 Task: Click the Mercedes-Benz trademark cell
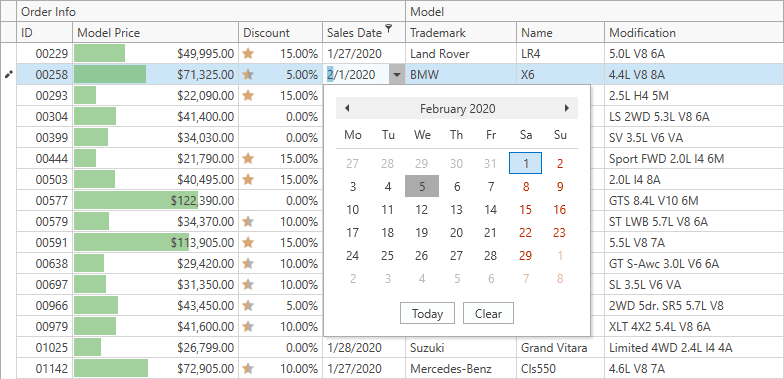[x=461, y=369]
